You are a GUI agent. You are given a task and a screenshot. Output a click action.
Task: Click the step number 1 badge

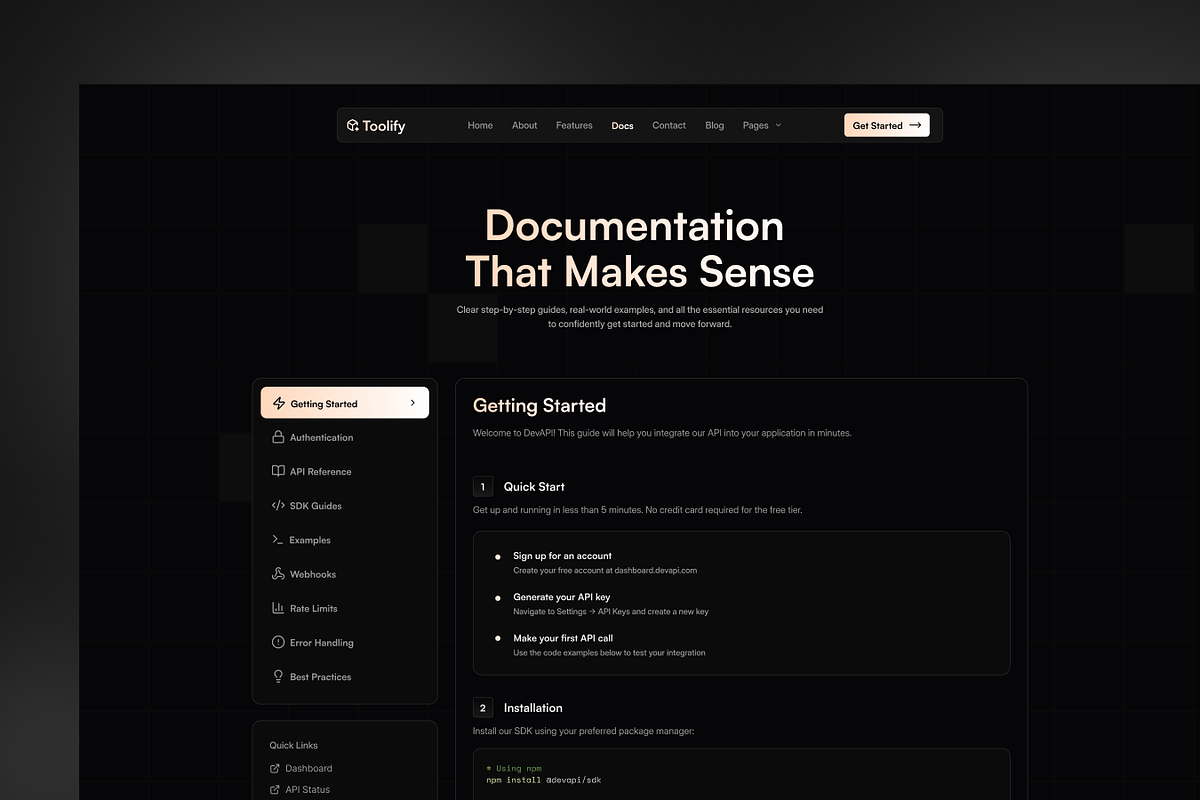[x=483, y=487]
